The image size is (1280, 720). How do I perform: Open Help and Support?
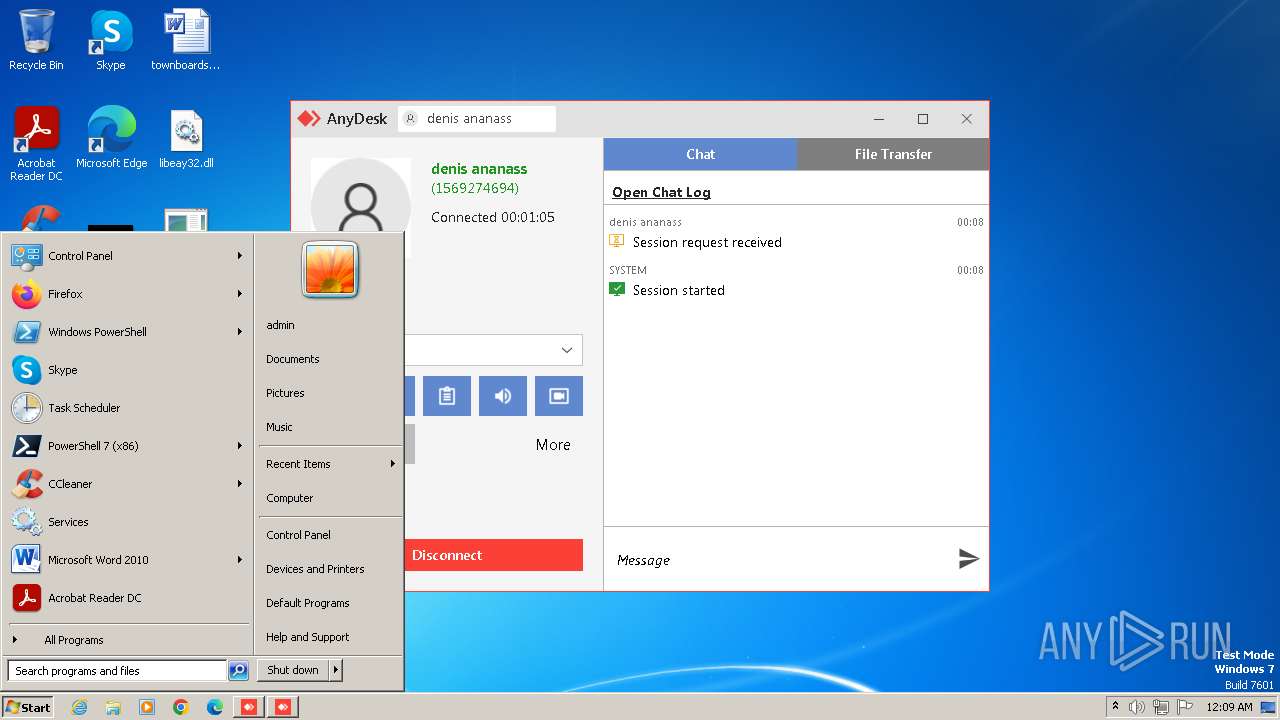(307, 637)
